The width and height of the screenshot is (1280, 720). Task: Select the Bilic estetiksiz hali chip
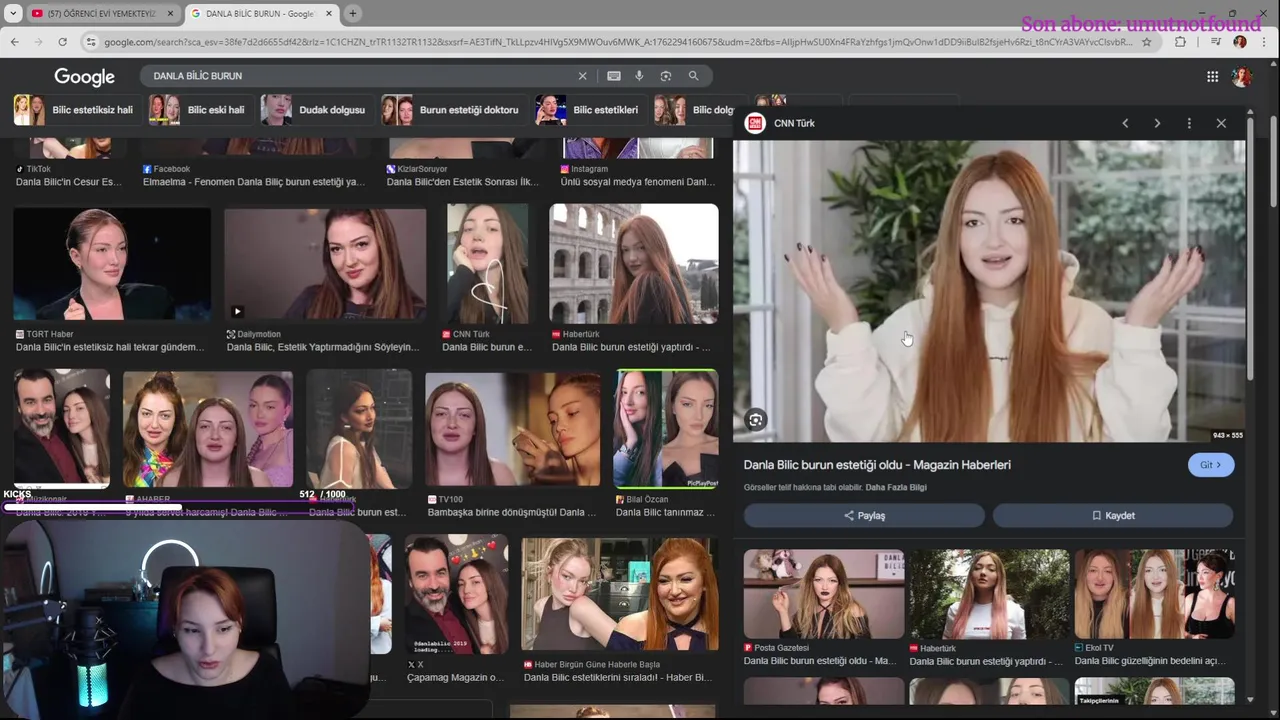pyautogui.click(x=76, y=110)
